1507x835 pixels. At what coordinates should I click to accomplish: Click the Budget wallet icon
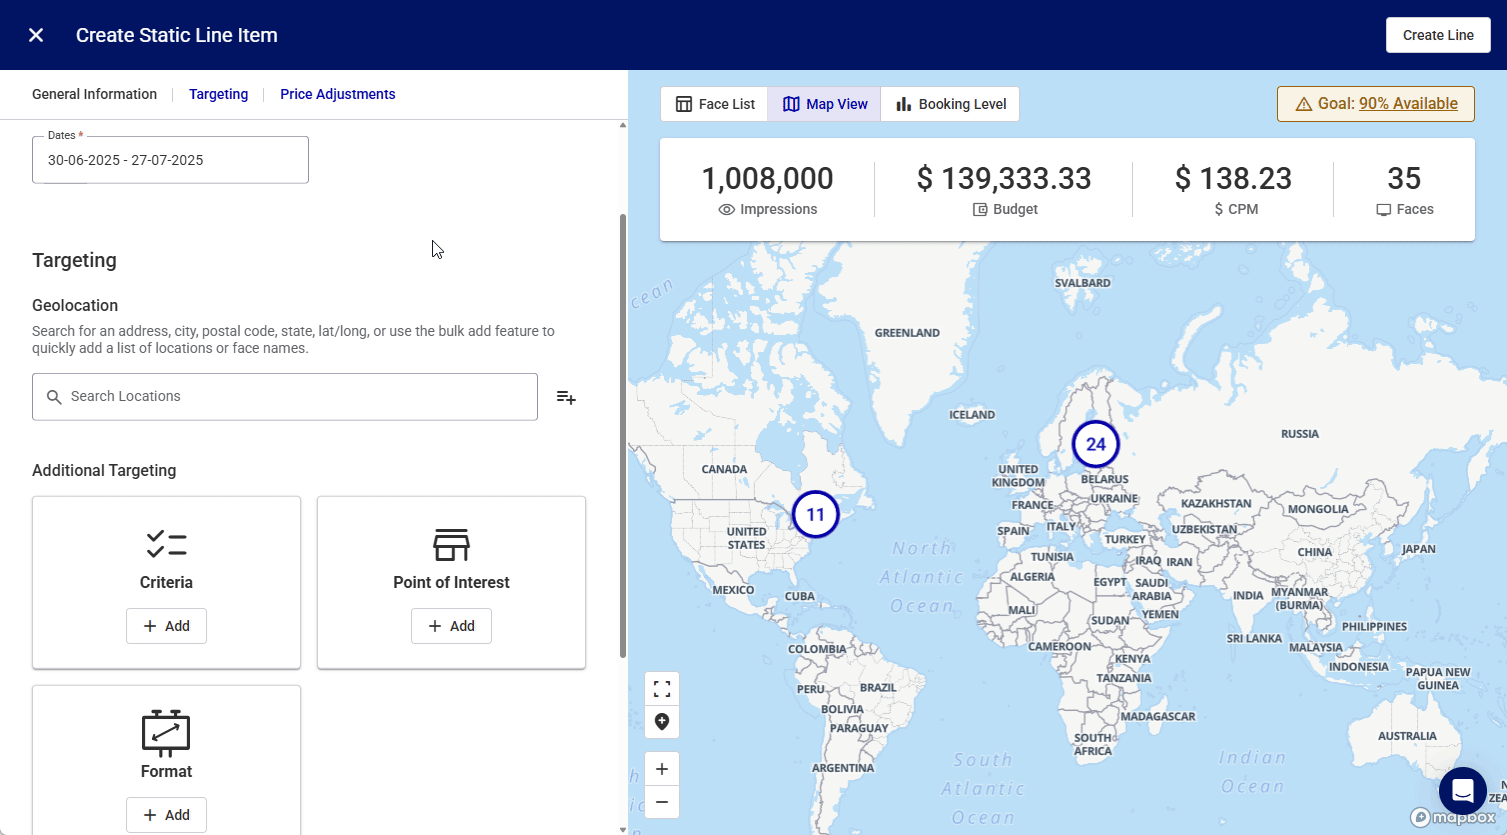(980, 210)
